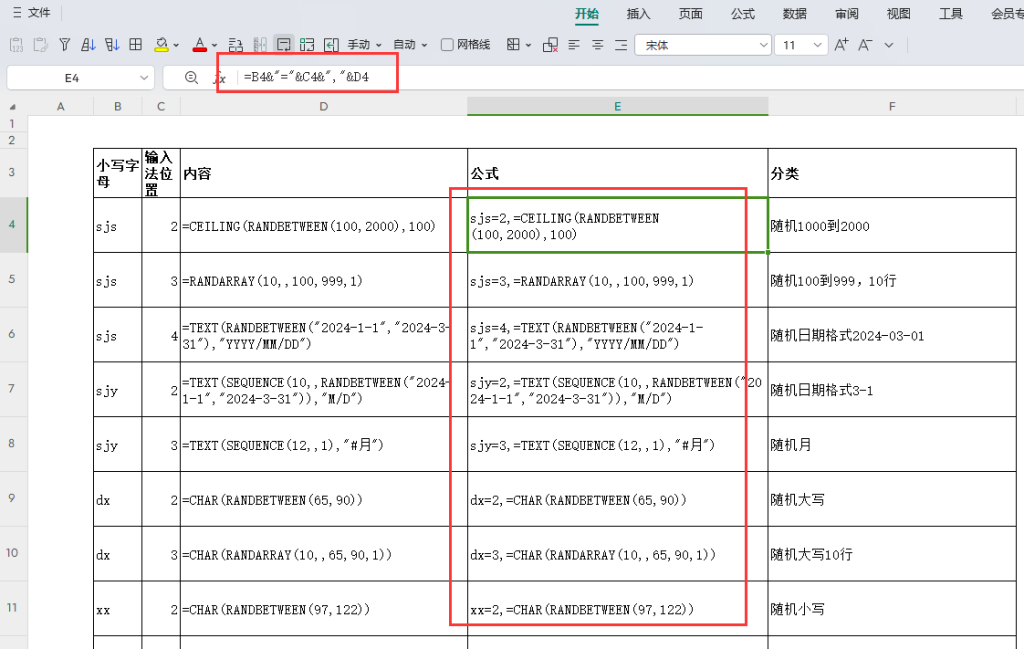Switch to the 数据 tab
This screenshot has width=1024, height=649.
pyautogui.click(x=794, y=14)
